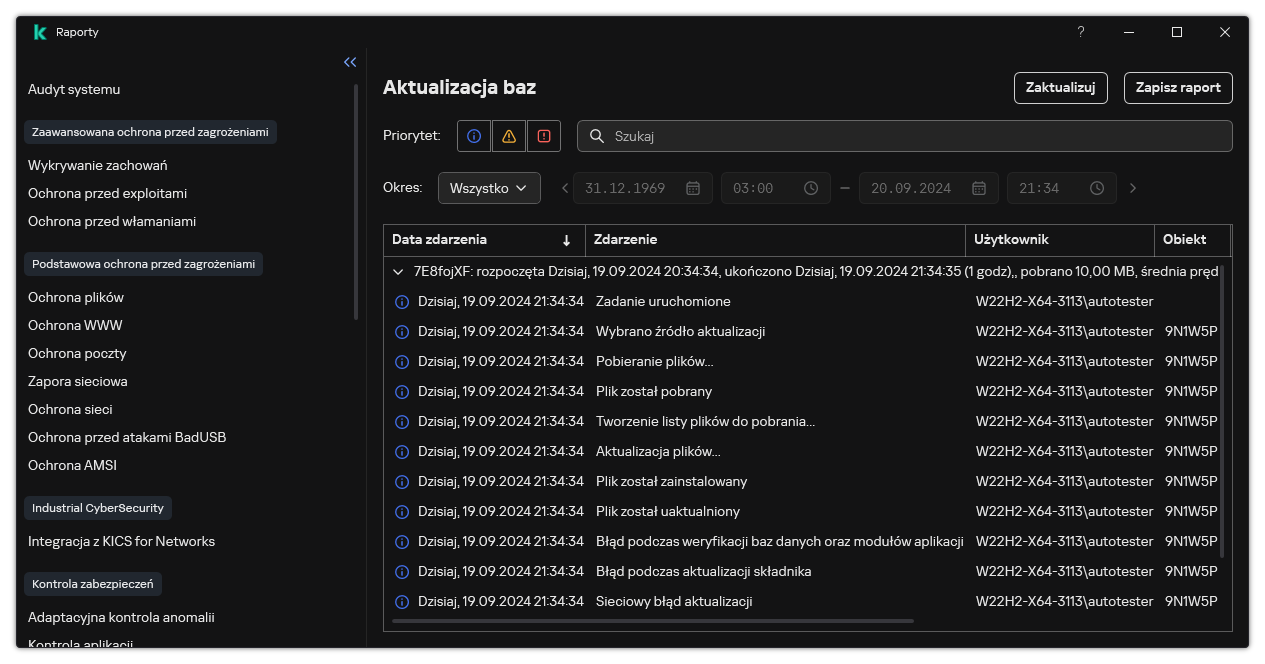
Task: Toggle the critical priority filter icon
Action: point(544,136)
